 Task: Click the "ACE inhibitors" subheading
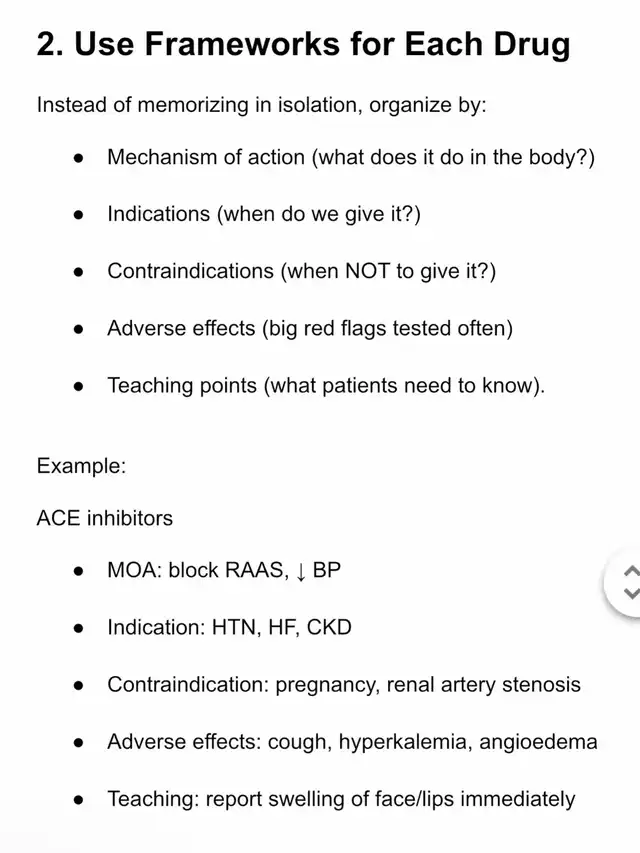tap(104, 518)
